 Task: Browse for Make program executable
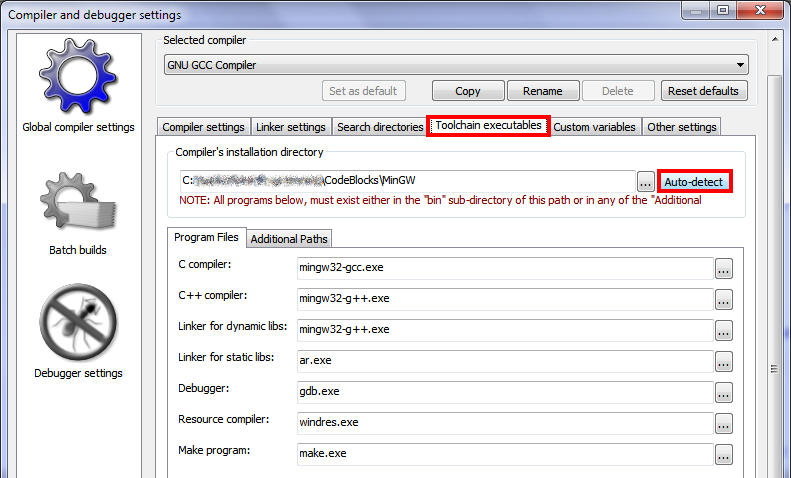724,454
